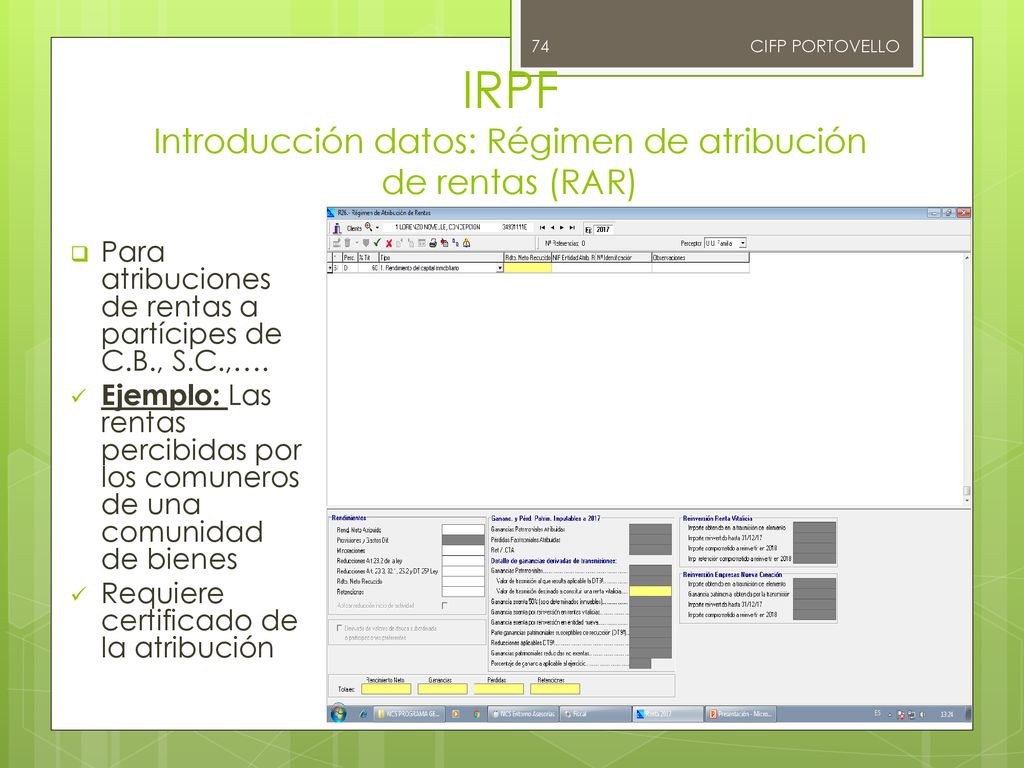This screenshot has width=1024, height=768.
Task: Launch Internet Explorer from taskbar
Action: 362,714
